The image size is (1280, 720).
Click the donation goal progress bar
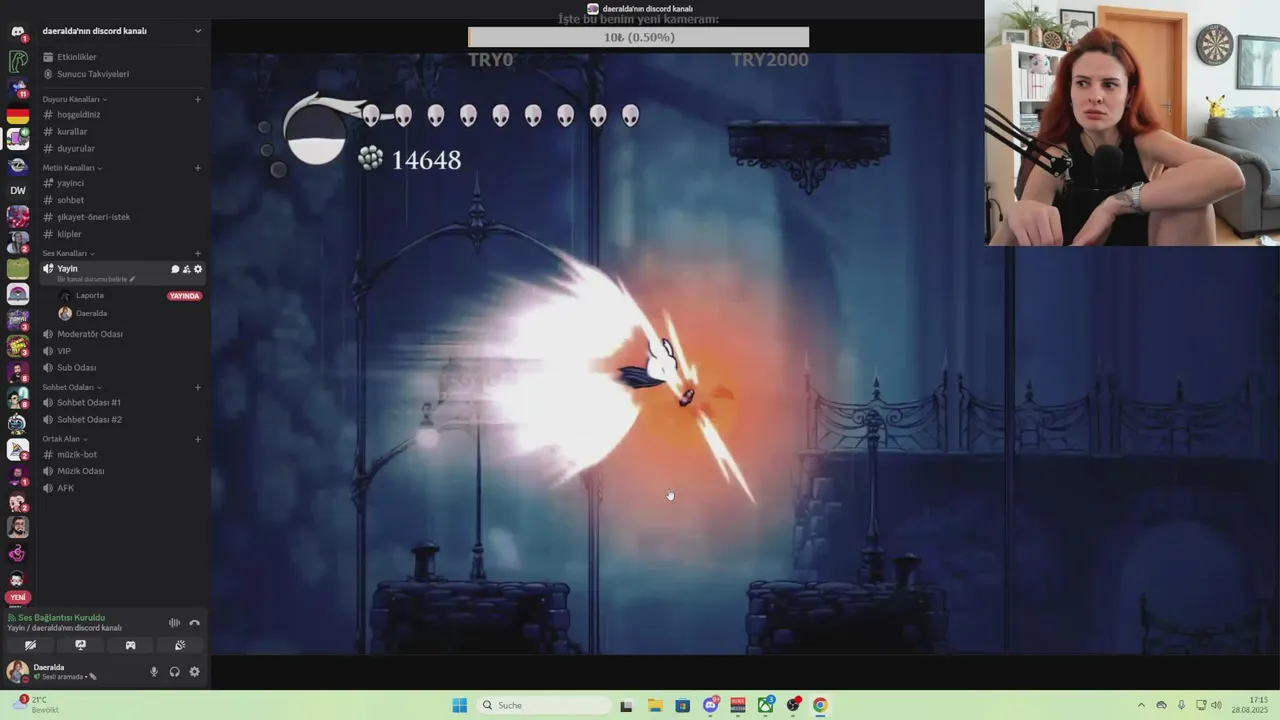638,37
